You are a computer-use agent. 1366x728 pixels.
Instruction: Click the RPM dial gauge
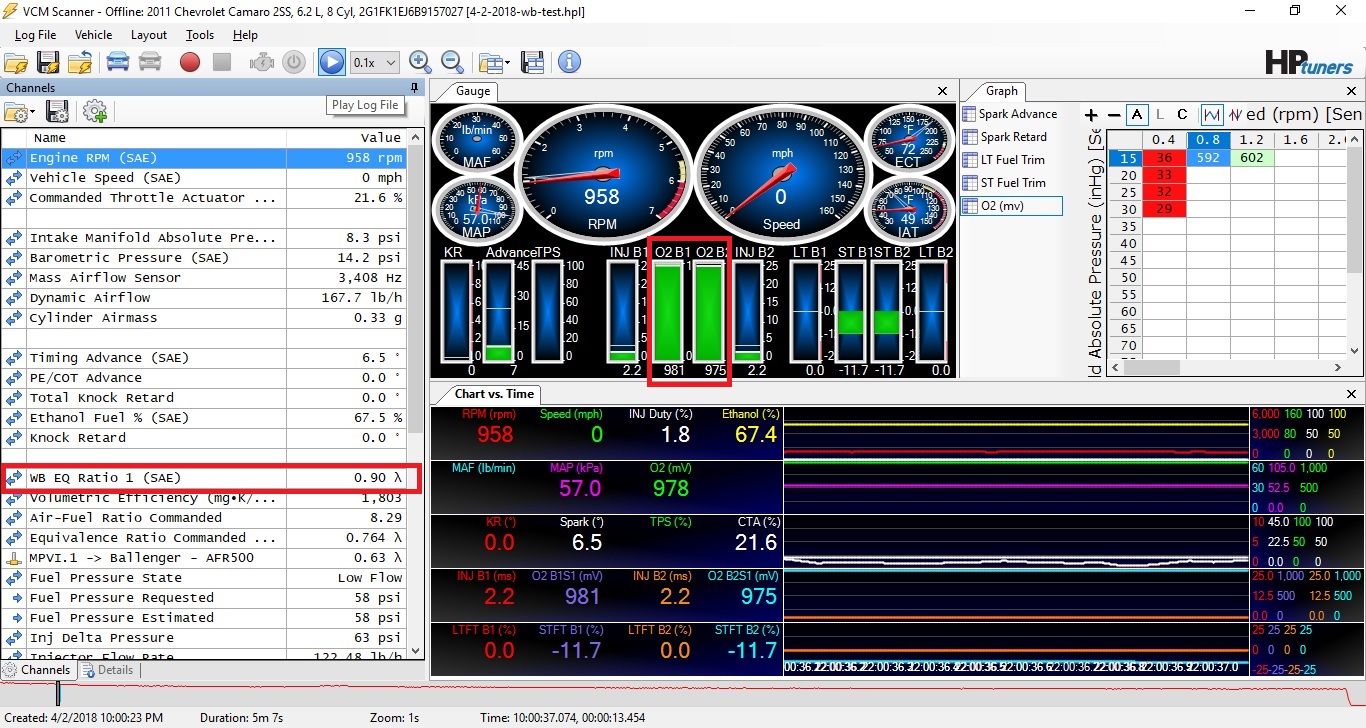(x=601, y=175)
